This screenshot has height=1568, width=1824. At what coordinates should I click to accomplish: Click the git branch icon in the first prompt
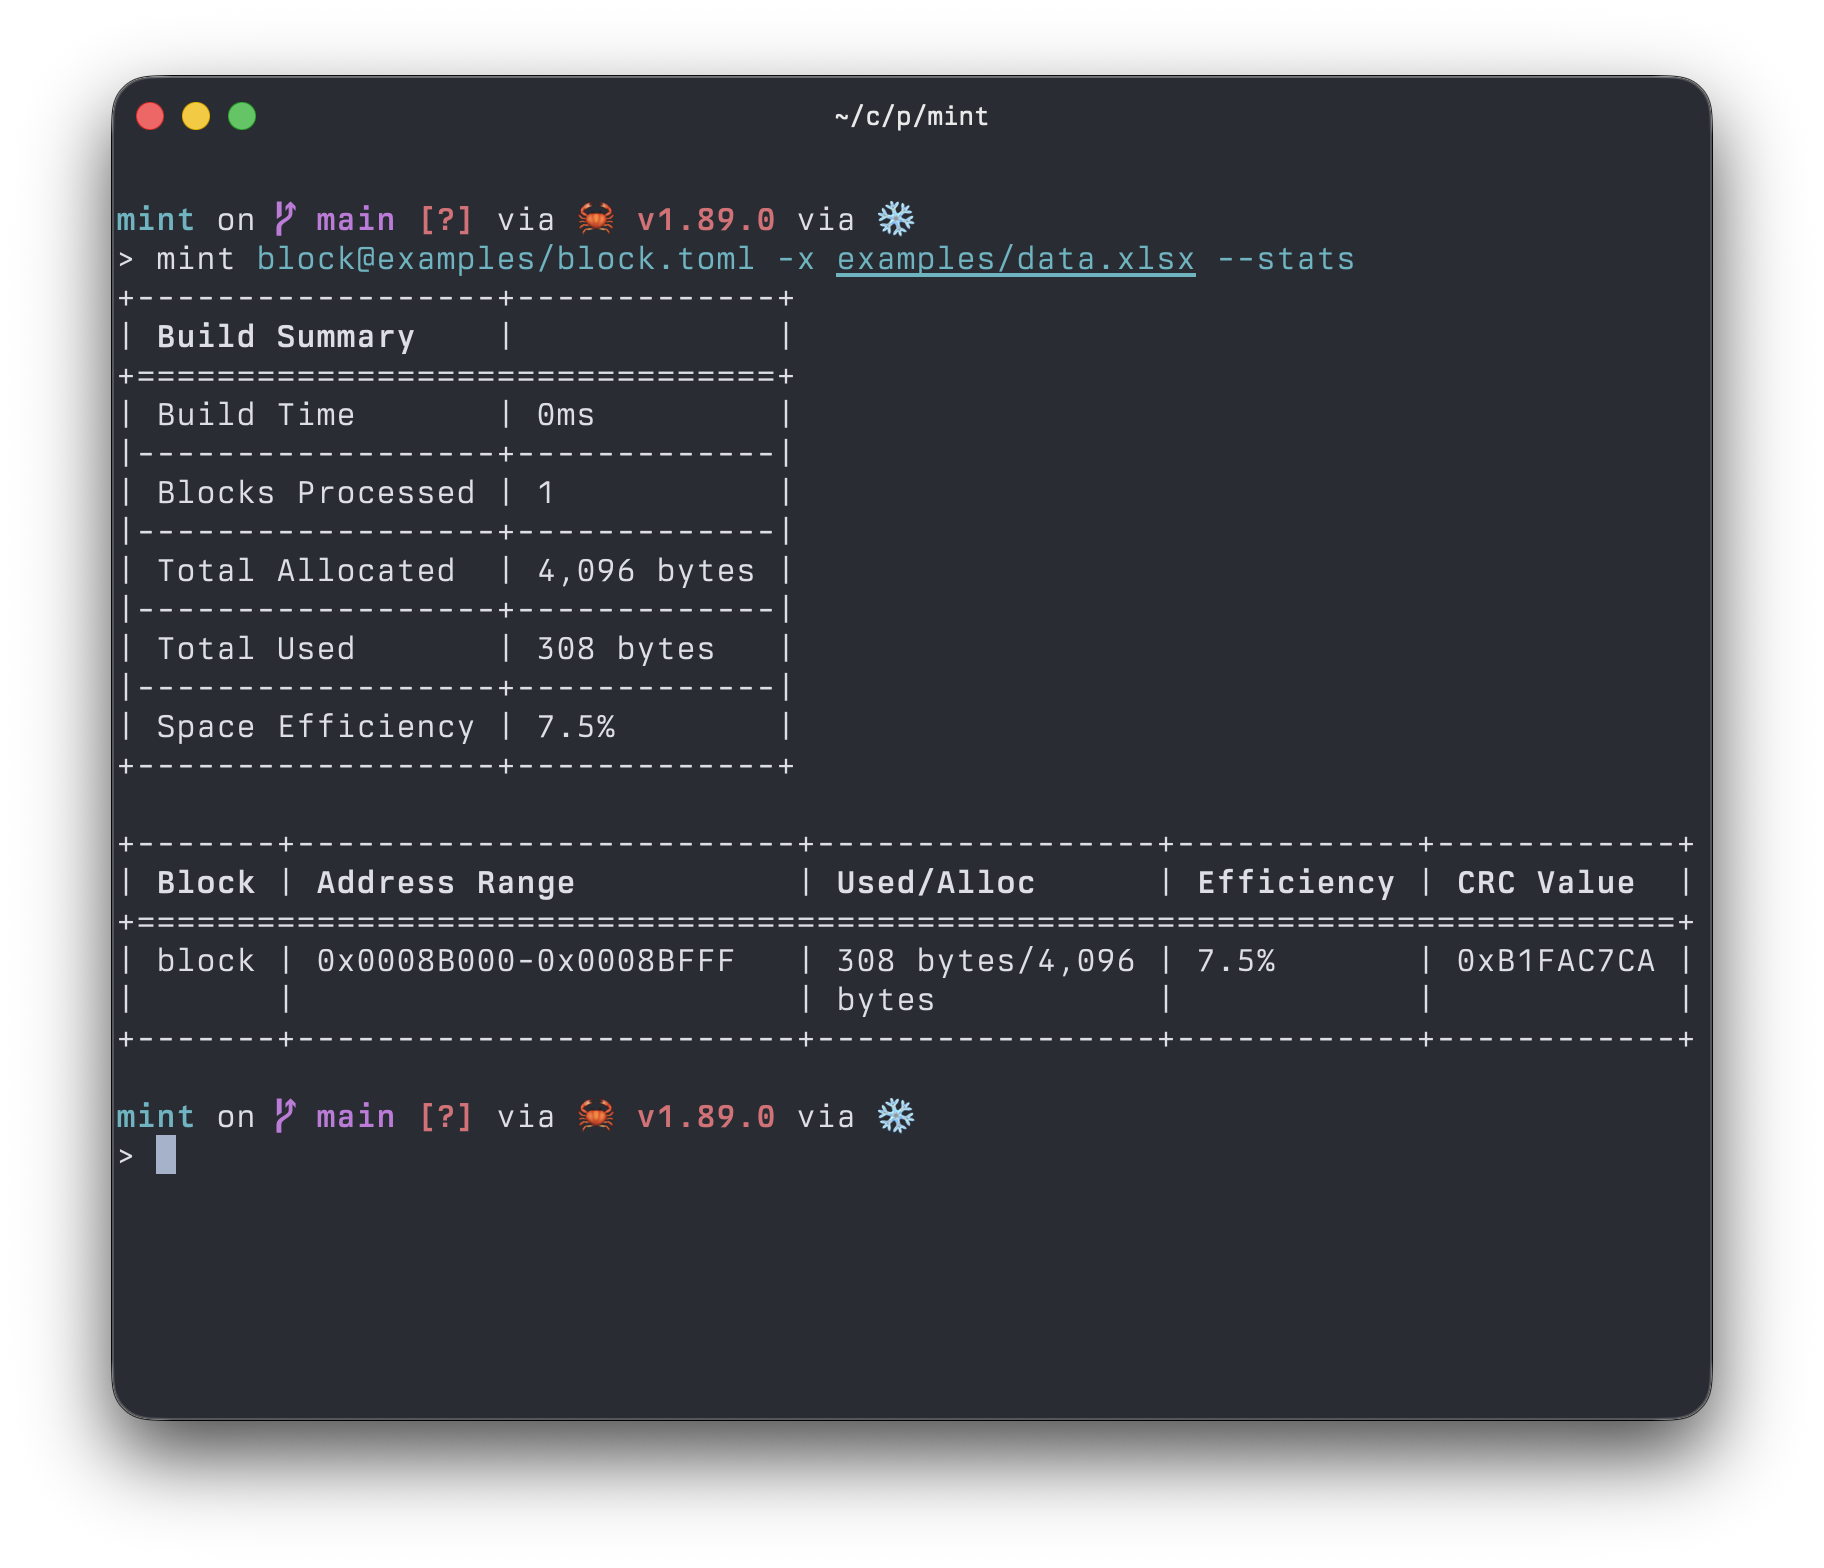pos(286,218)
